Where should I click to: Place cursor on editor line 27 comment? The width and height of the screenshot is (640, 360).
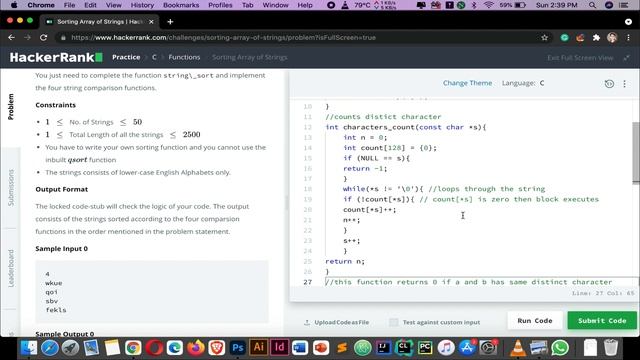pos(469,282)
